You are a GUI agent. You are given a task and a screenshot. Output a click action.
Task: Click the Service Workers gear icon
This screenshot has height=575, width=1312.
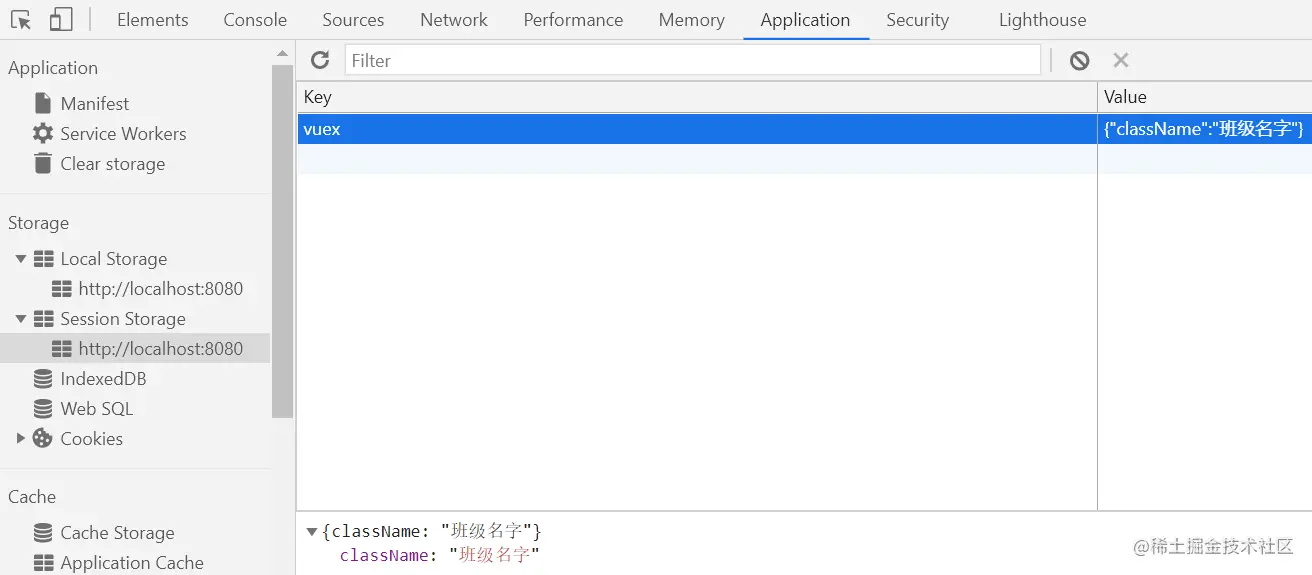click(x=42, y=133)
